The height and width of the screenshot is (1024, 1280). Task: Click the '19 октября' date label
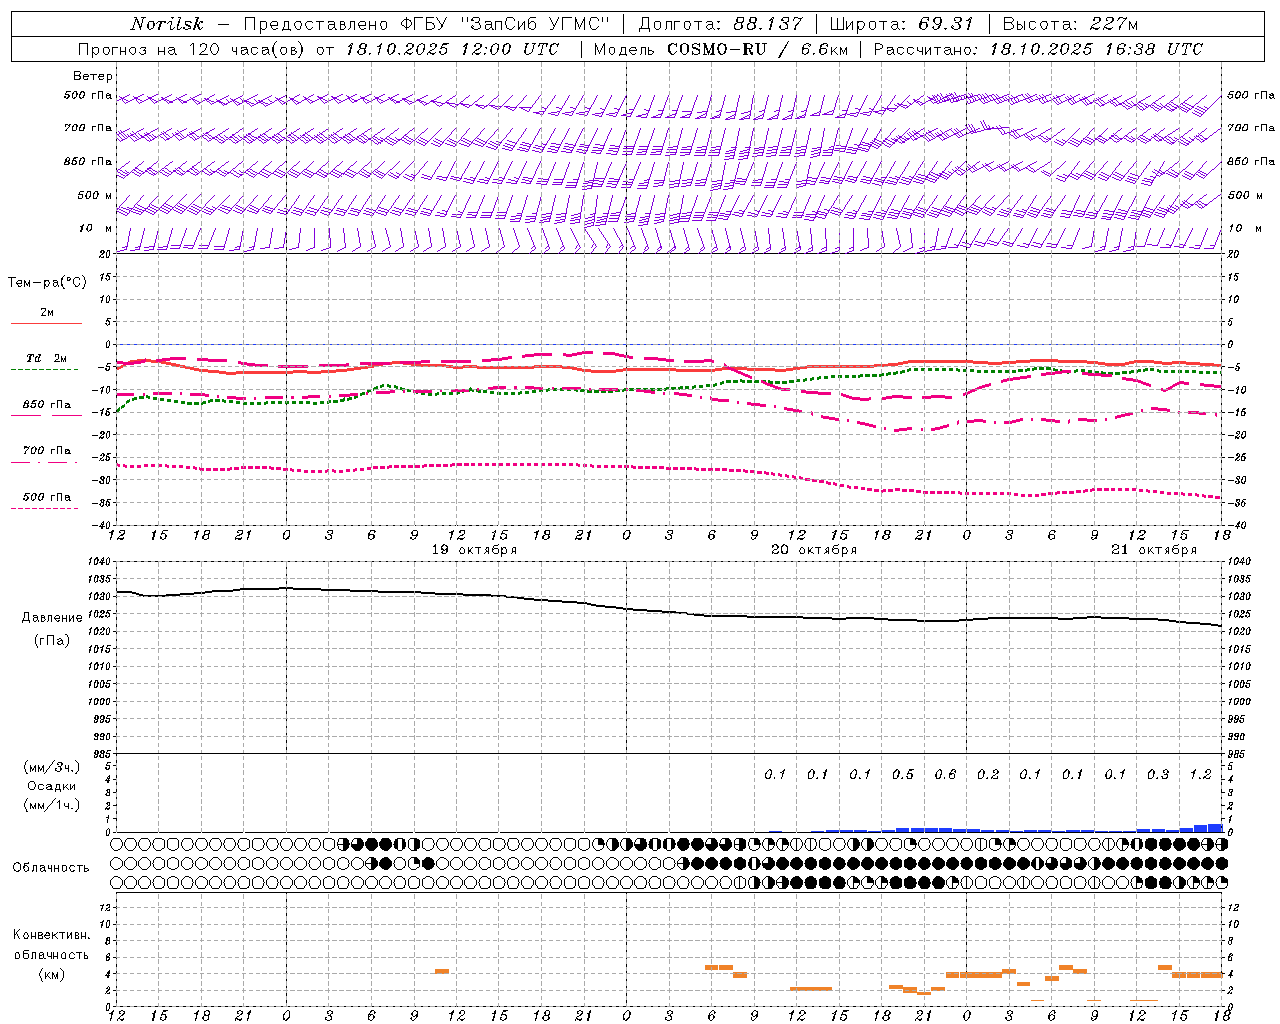click(x=474, y=550)
